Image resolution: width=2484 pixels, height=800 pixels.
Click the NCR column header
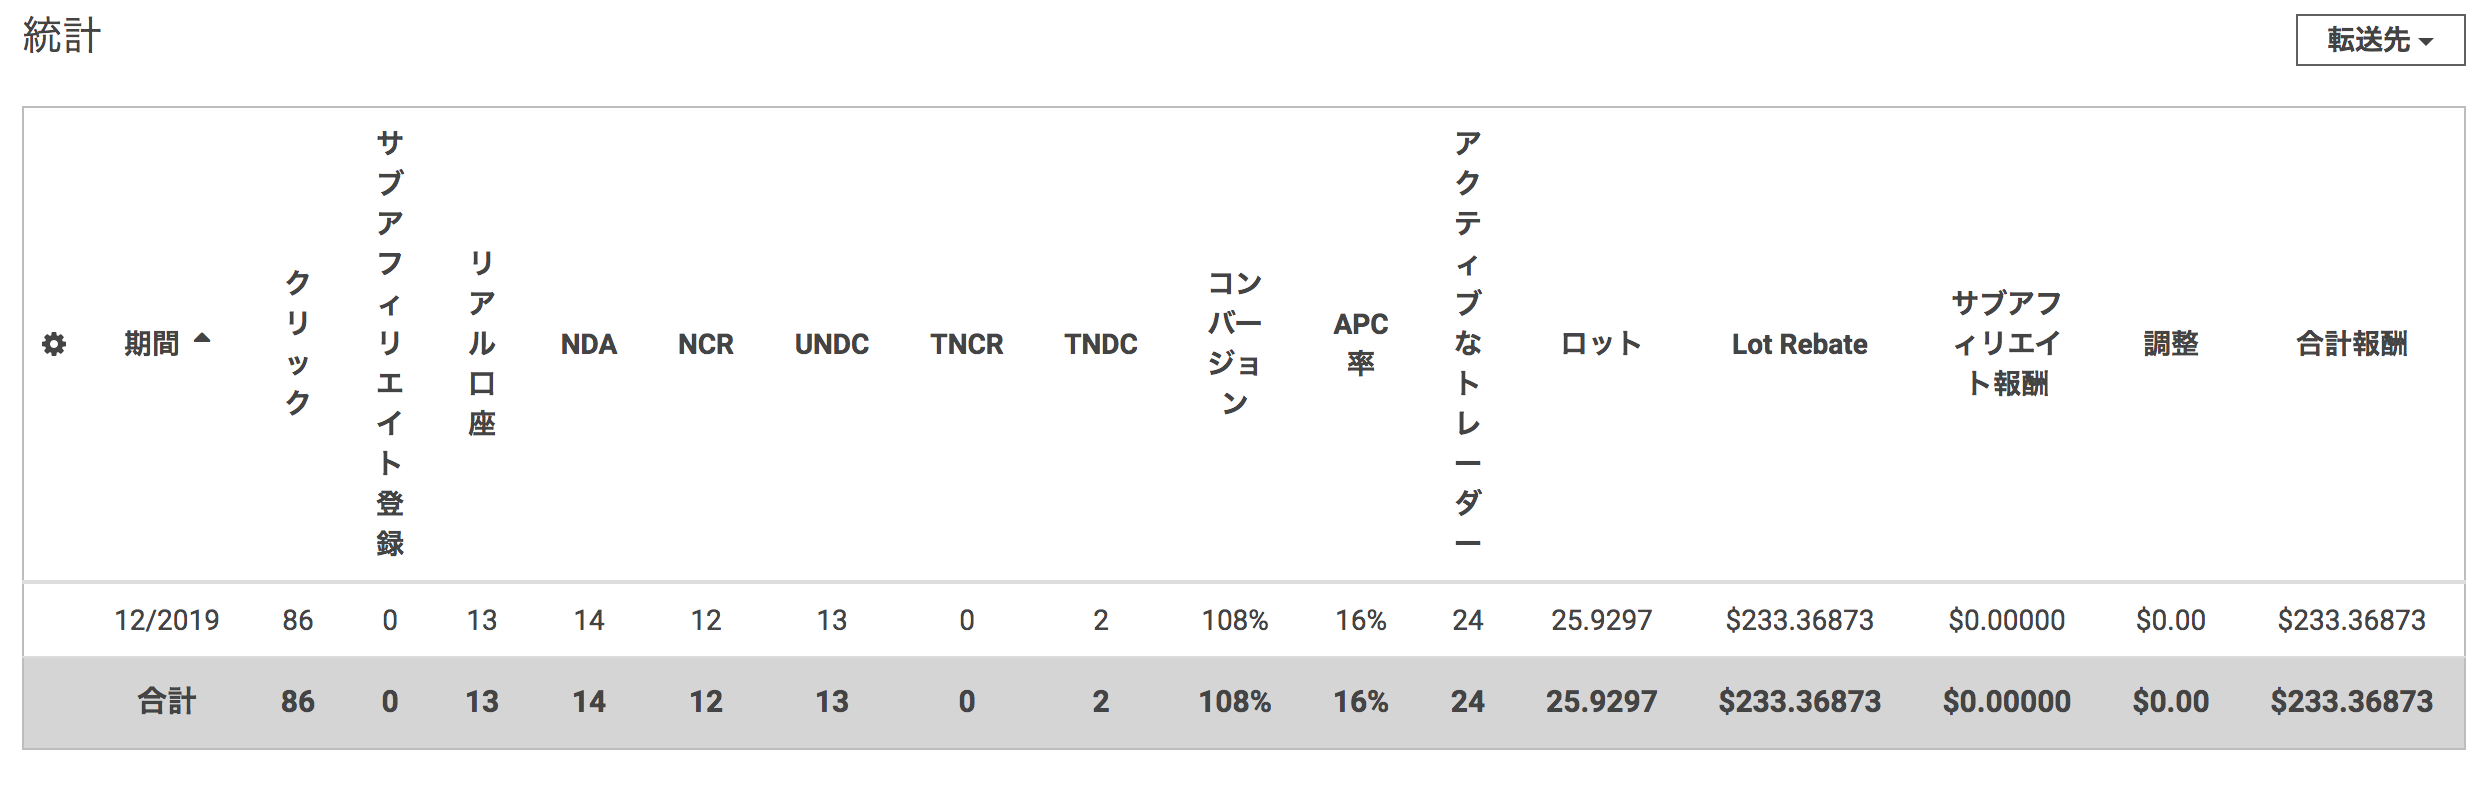(705, 344)
